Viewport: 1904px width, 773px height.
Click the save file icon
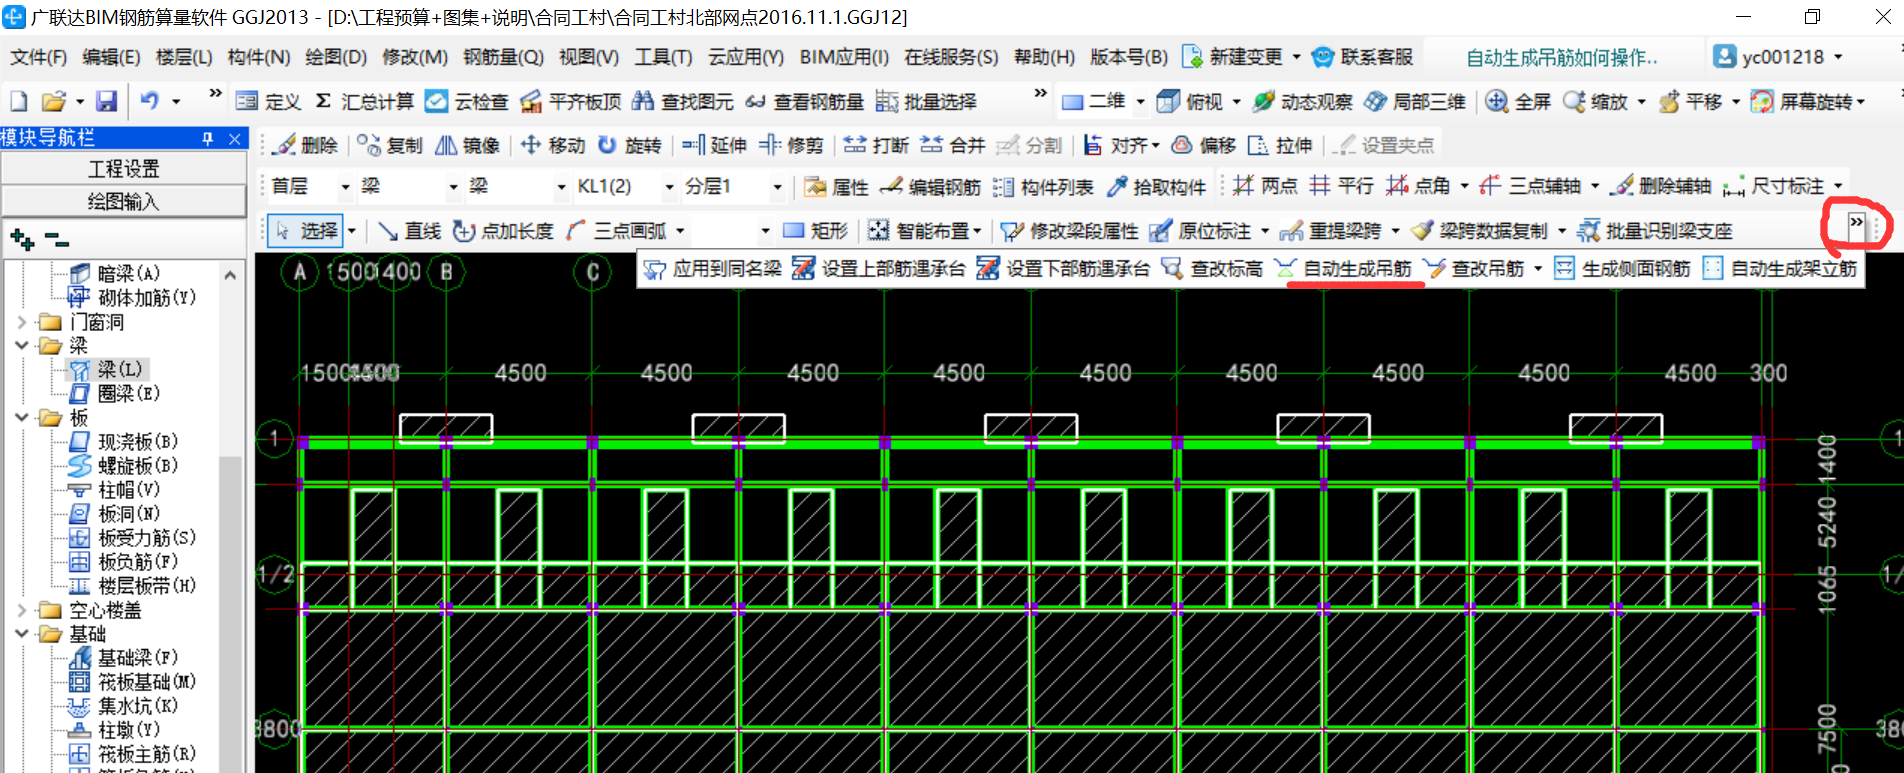[x=106, y=101]
